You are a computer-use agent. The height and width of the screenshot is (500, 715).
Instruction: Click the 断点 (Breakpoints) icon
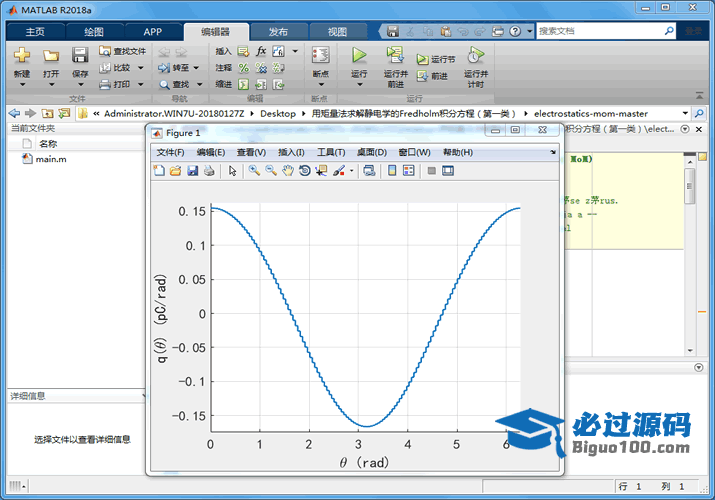(321, 55)
